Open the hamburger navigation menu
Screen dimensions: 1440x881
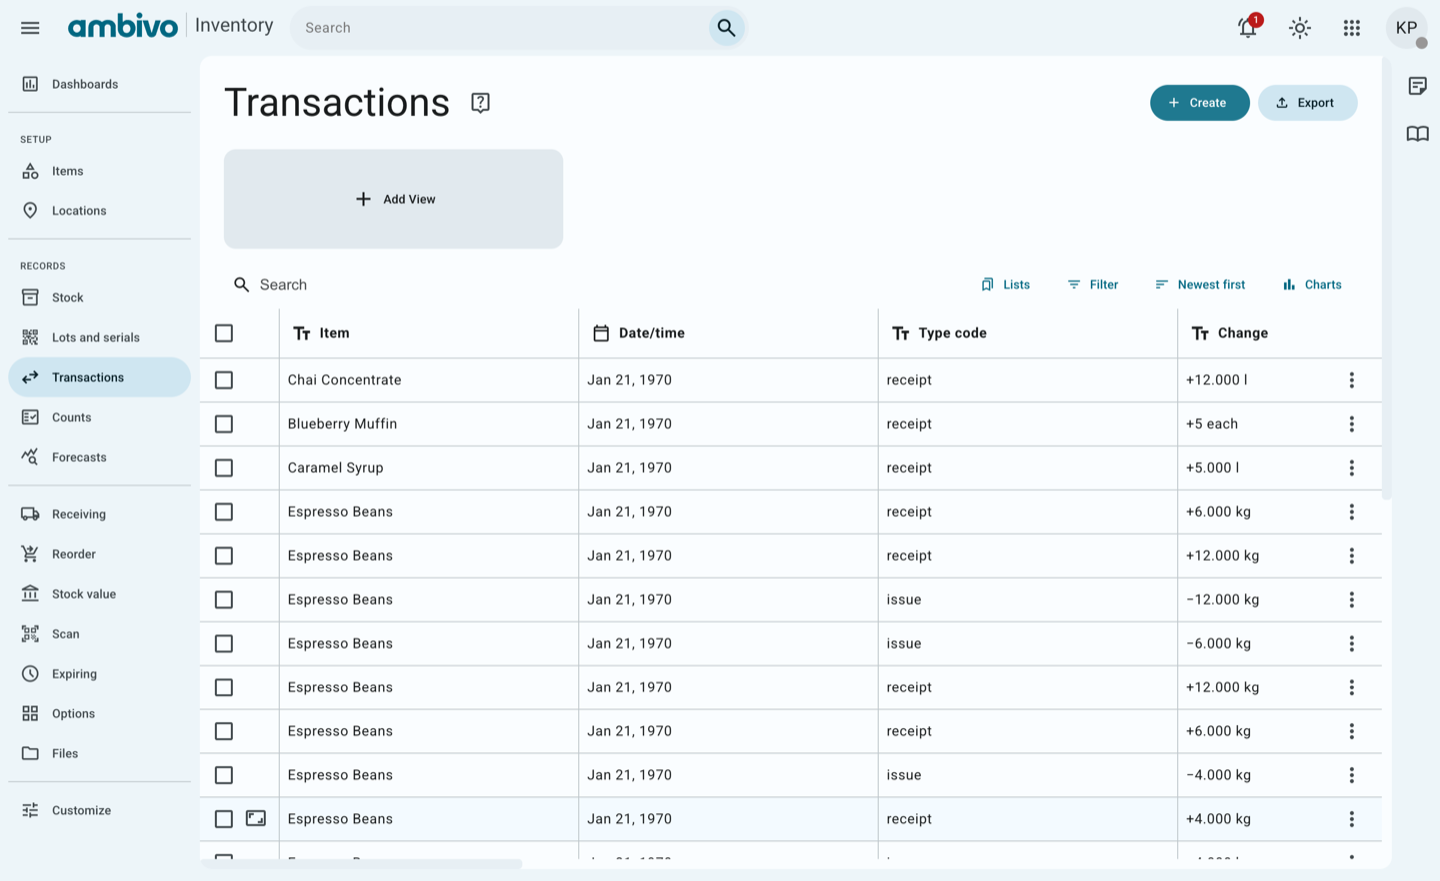click(30, 28)
